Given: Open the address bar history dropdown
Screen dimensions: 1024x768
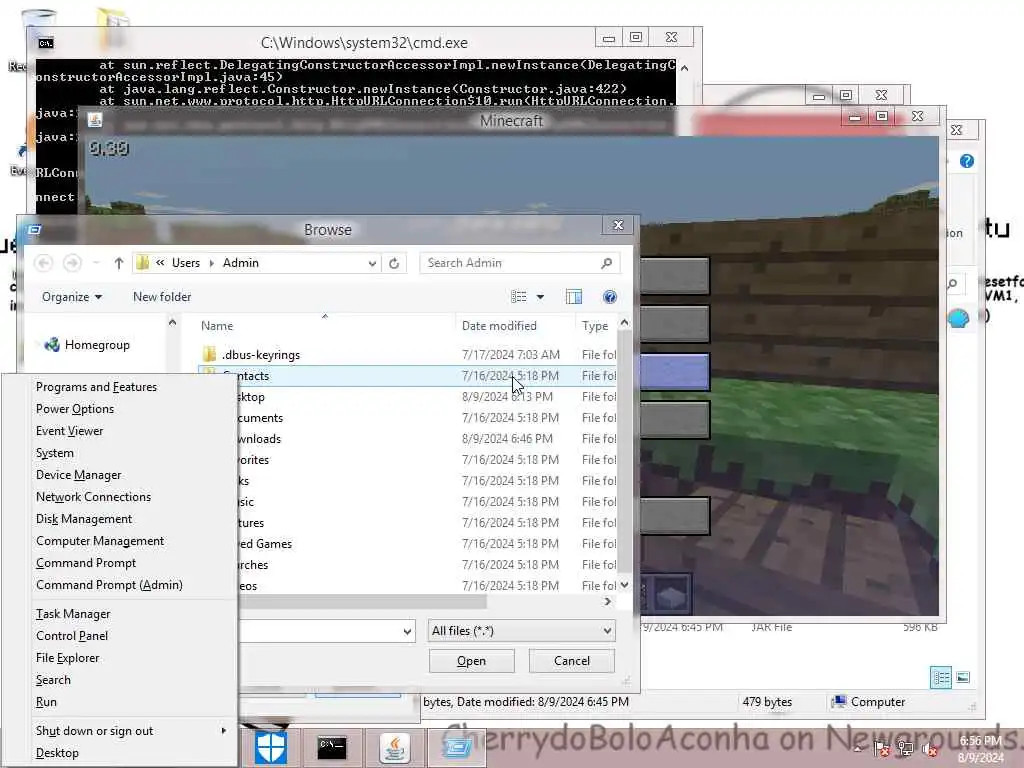Looking at the screenshot, I should pyautogui.click(x=372, y=263).
